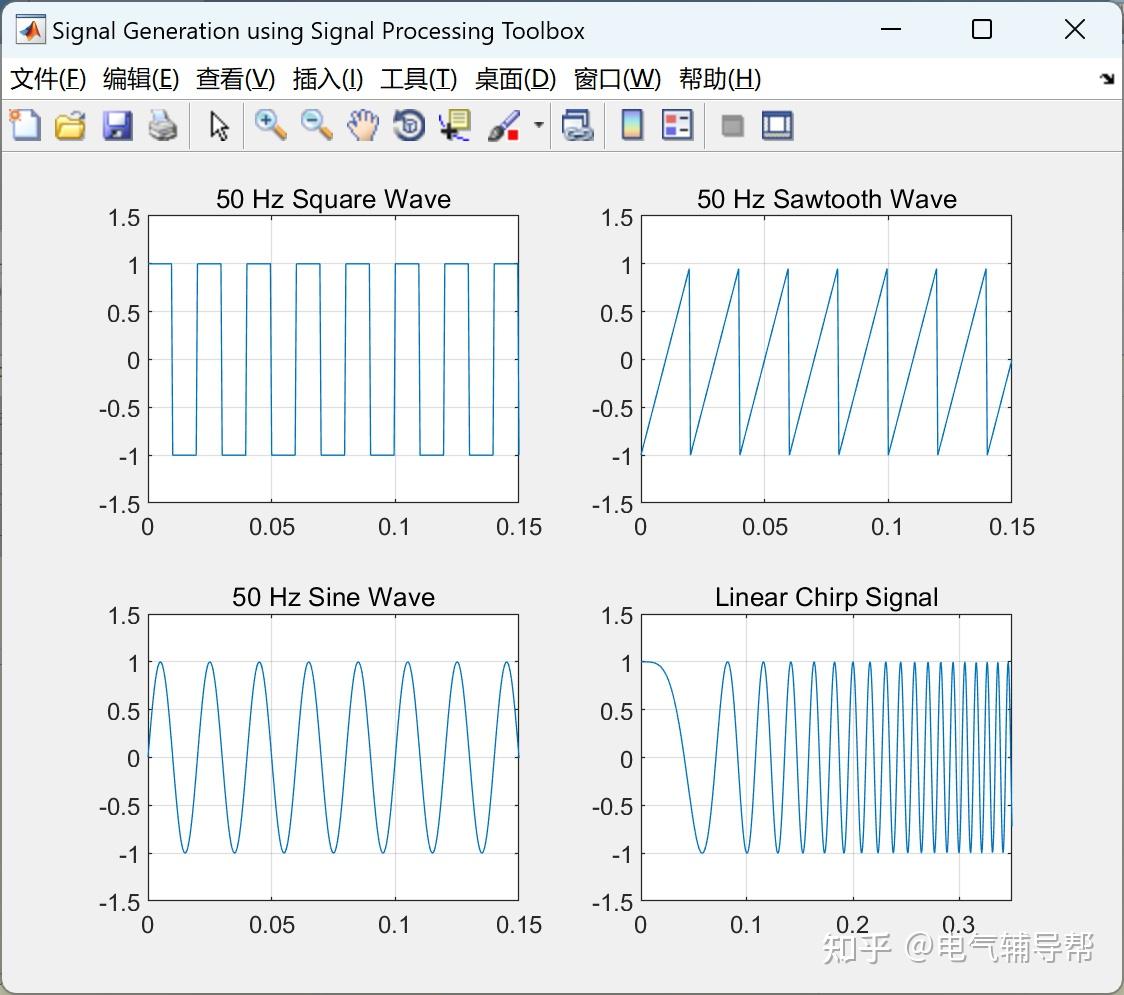Viewport: 1124px width, 995px height.
Task: Print the figure using the printer icon
Action: click(x=163, y=125)
